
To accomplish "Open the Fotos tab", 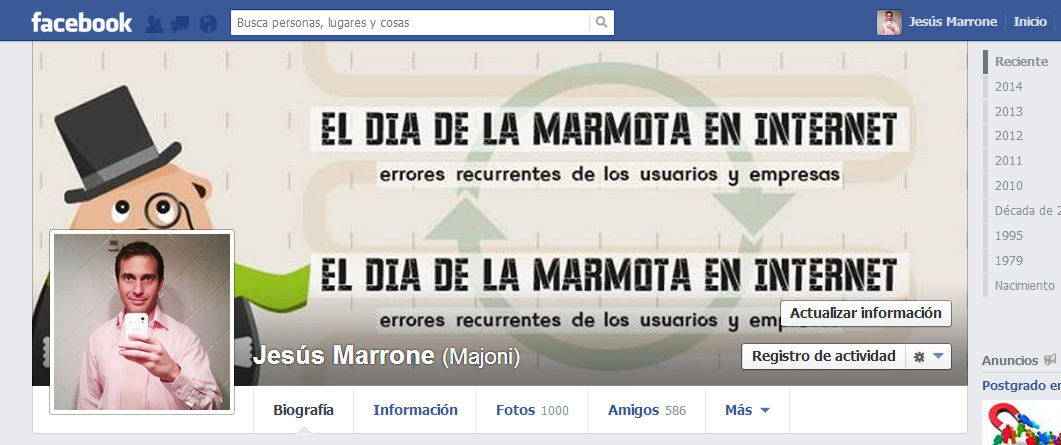I will pyautogui.click(x=532, y=410).
